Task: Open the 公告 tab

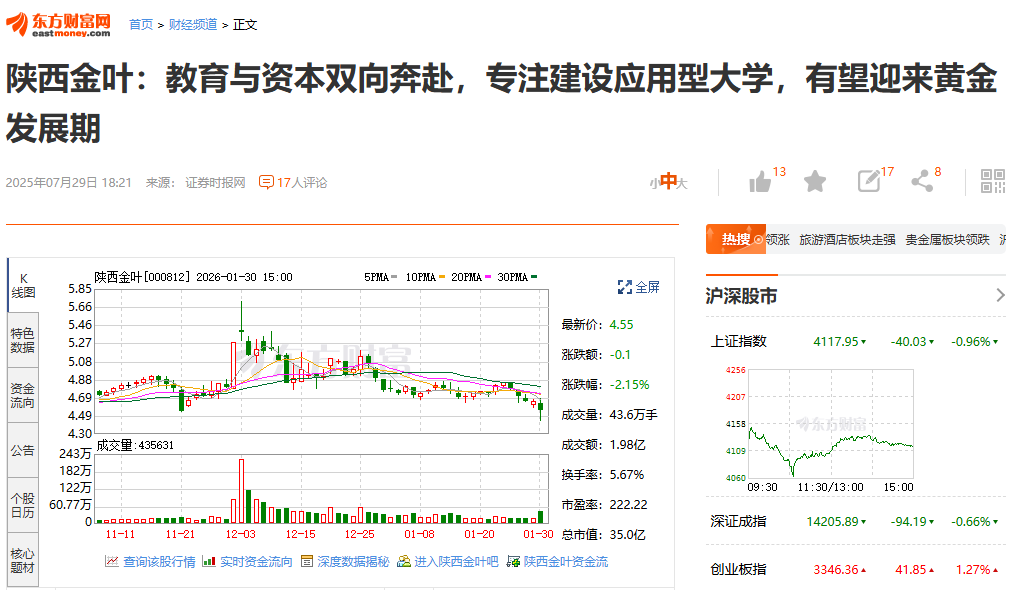Action: (22, 450)
